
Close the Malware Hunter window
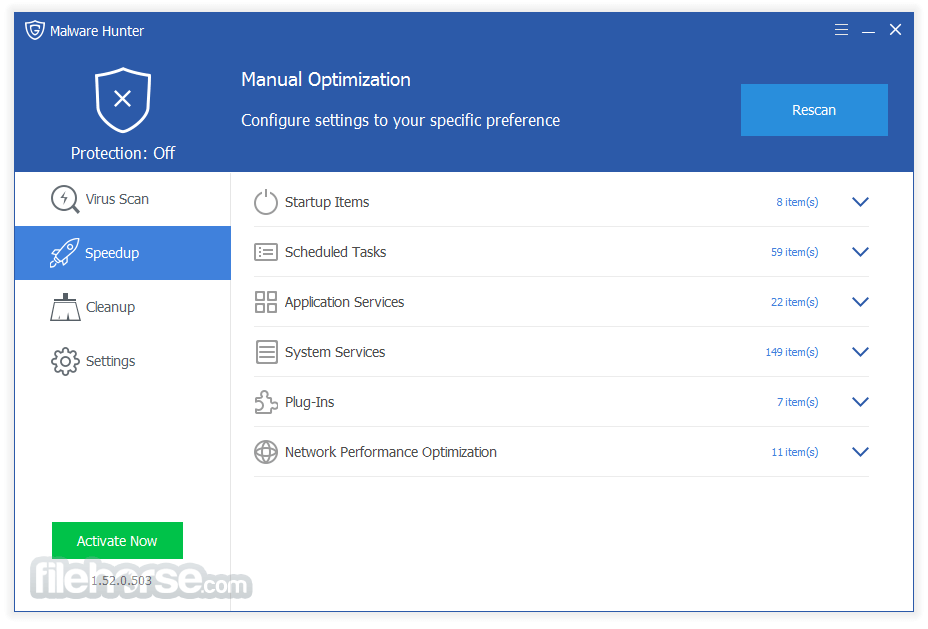895,30
